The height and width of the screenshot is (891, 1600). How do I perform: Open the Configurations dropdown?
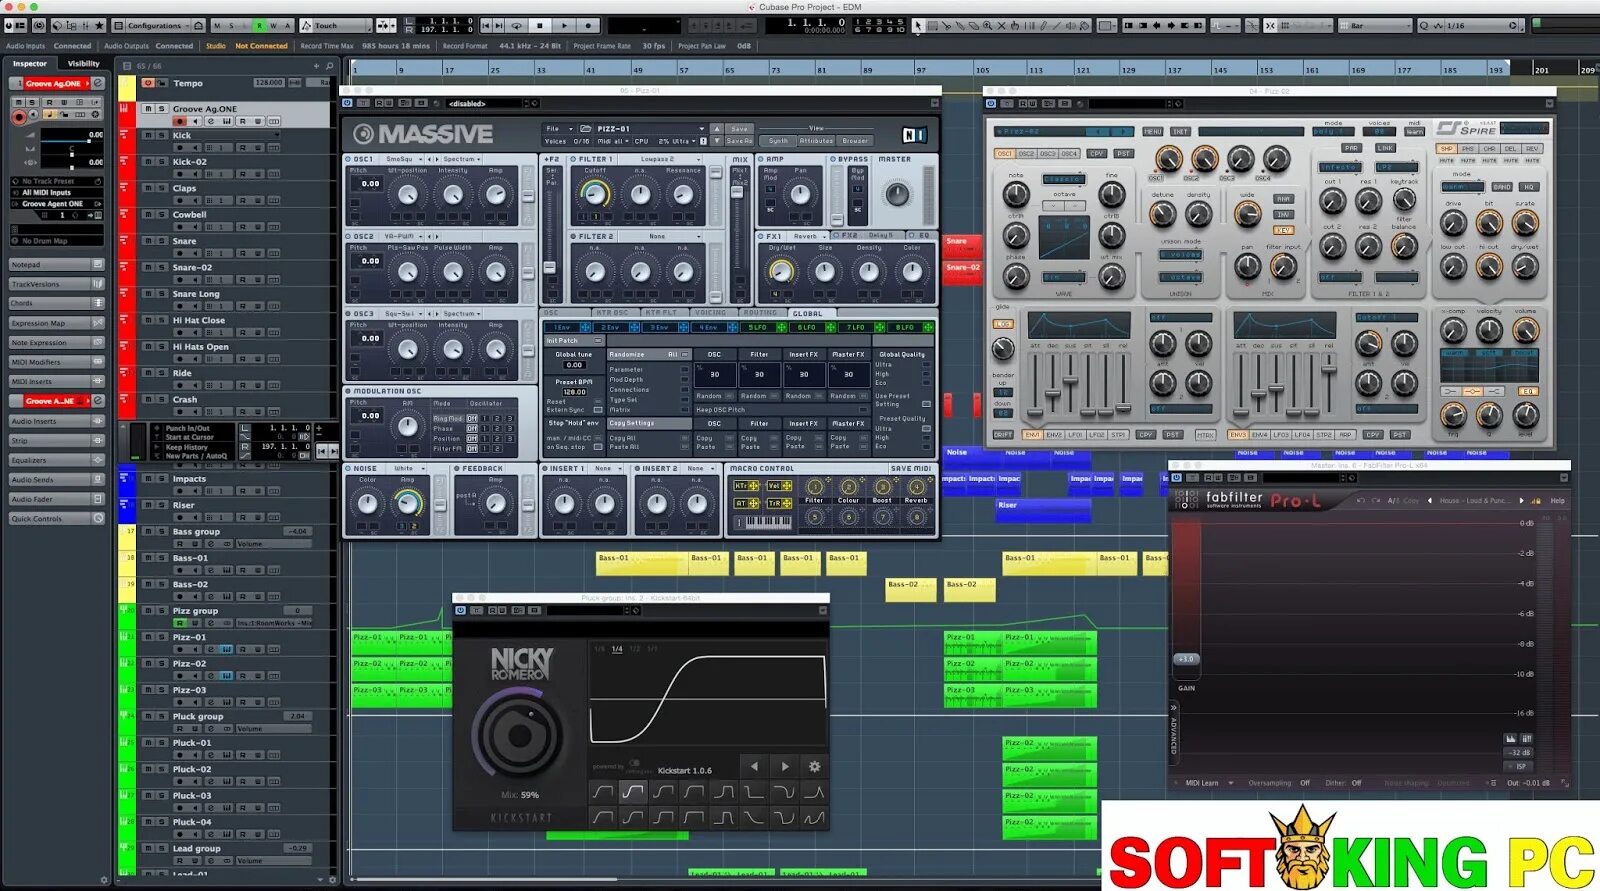click(x=160, y=25)
